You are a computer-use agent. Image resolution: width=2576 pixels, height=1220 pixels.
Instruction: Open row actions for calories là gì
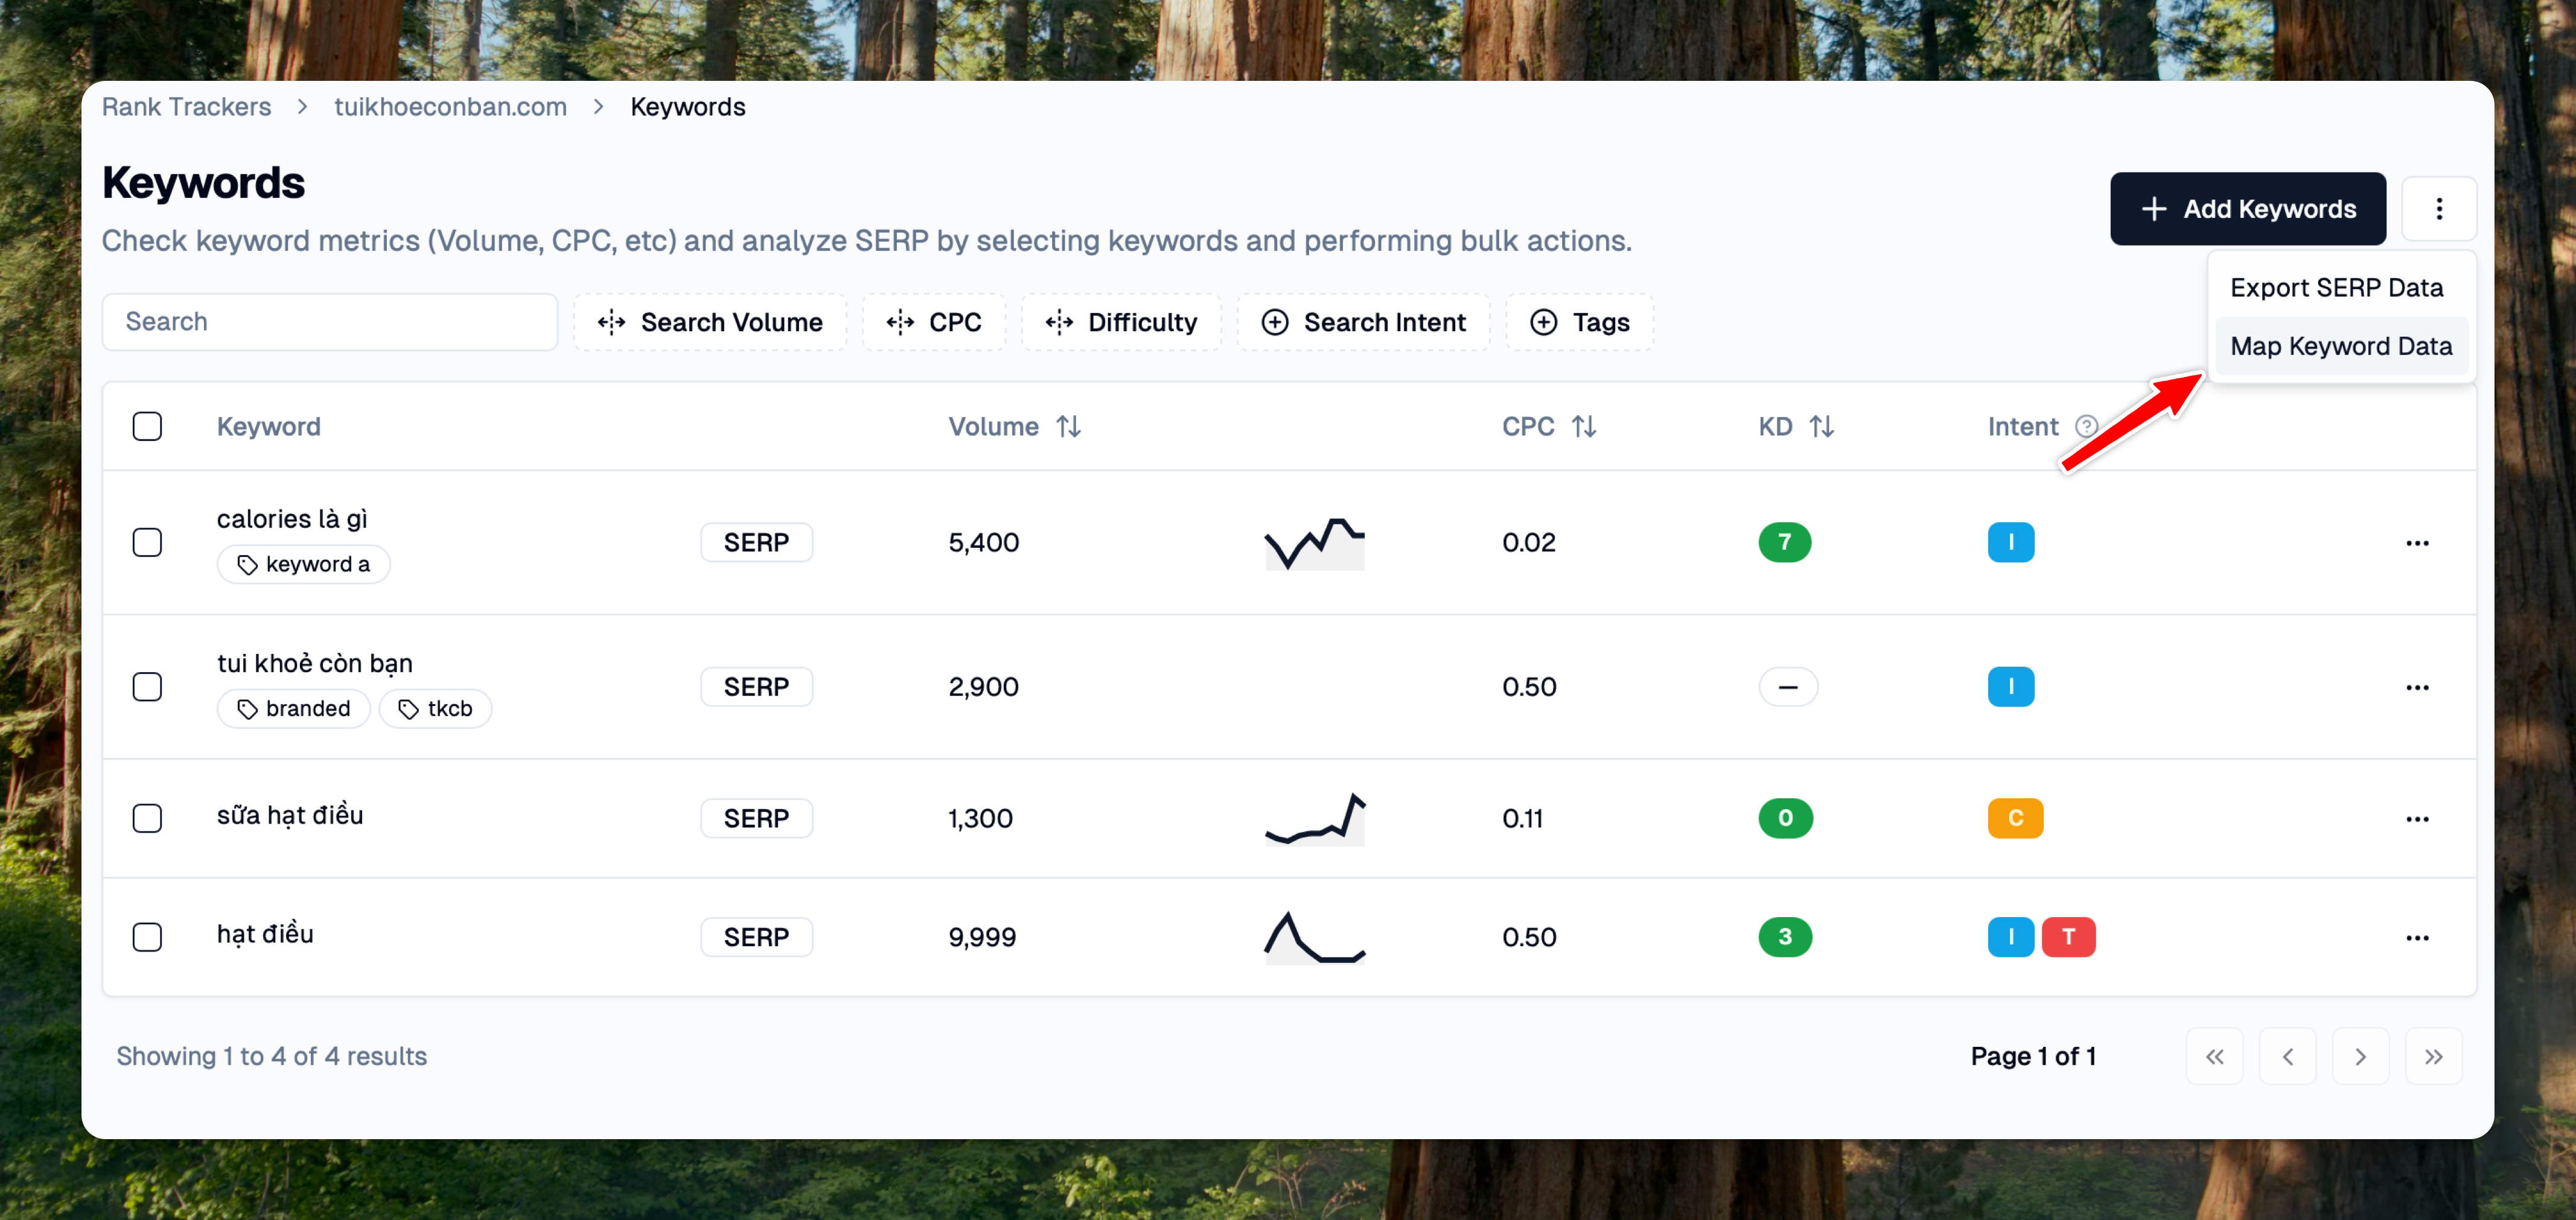pyautogui.click(x=2416, y=543)
